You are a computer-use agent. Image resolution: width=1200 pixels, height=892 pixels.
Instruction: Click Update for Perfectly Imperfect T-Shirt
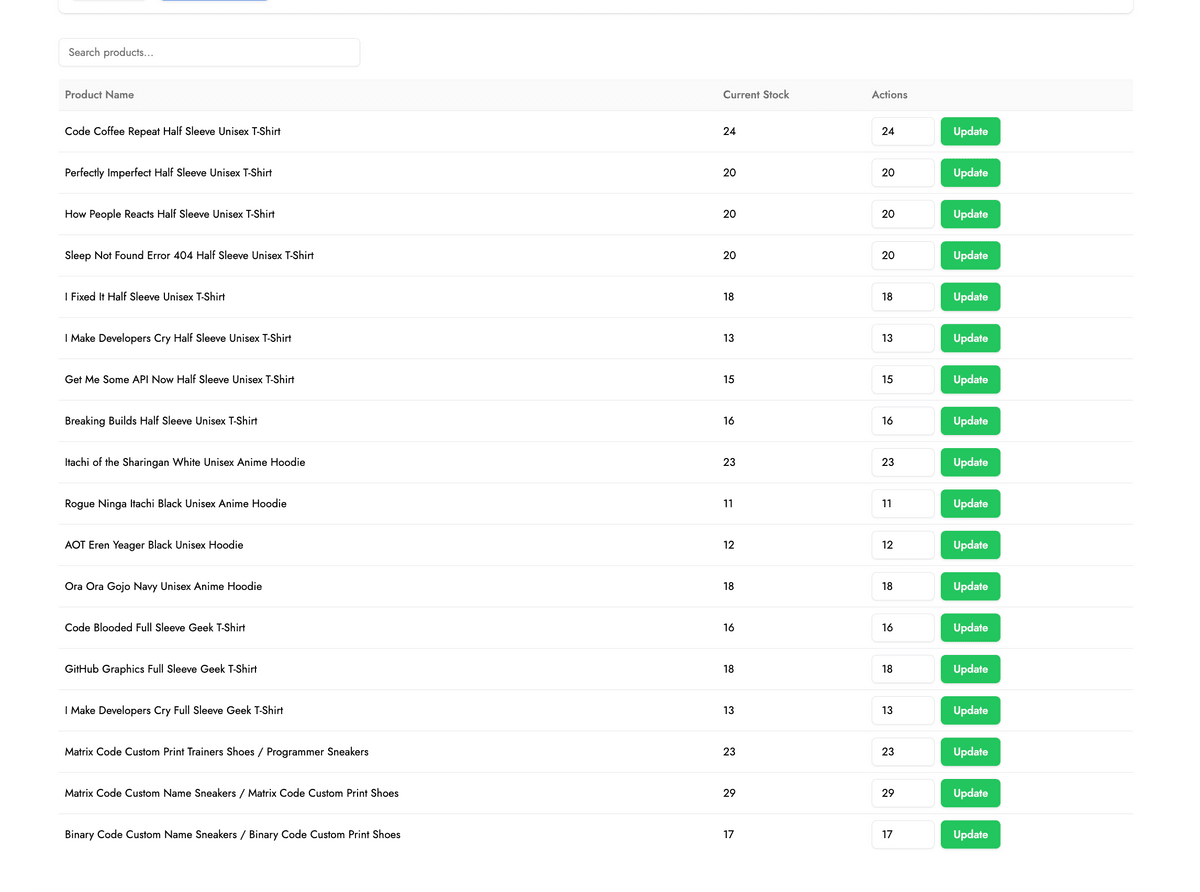click(x=970, y=173)
